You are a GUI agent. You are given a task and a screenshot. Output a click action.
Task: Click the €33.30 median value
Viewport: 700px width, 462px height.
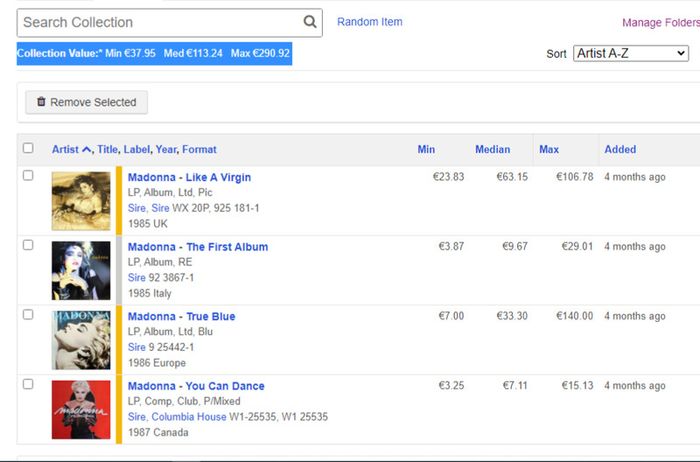click(512, 316)
